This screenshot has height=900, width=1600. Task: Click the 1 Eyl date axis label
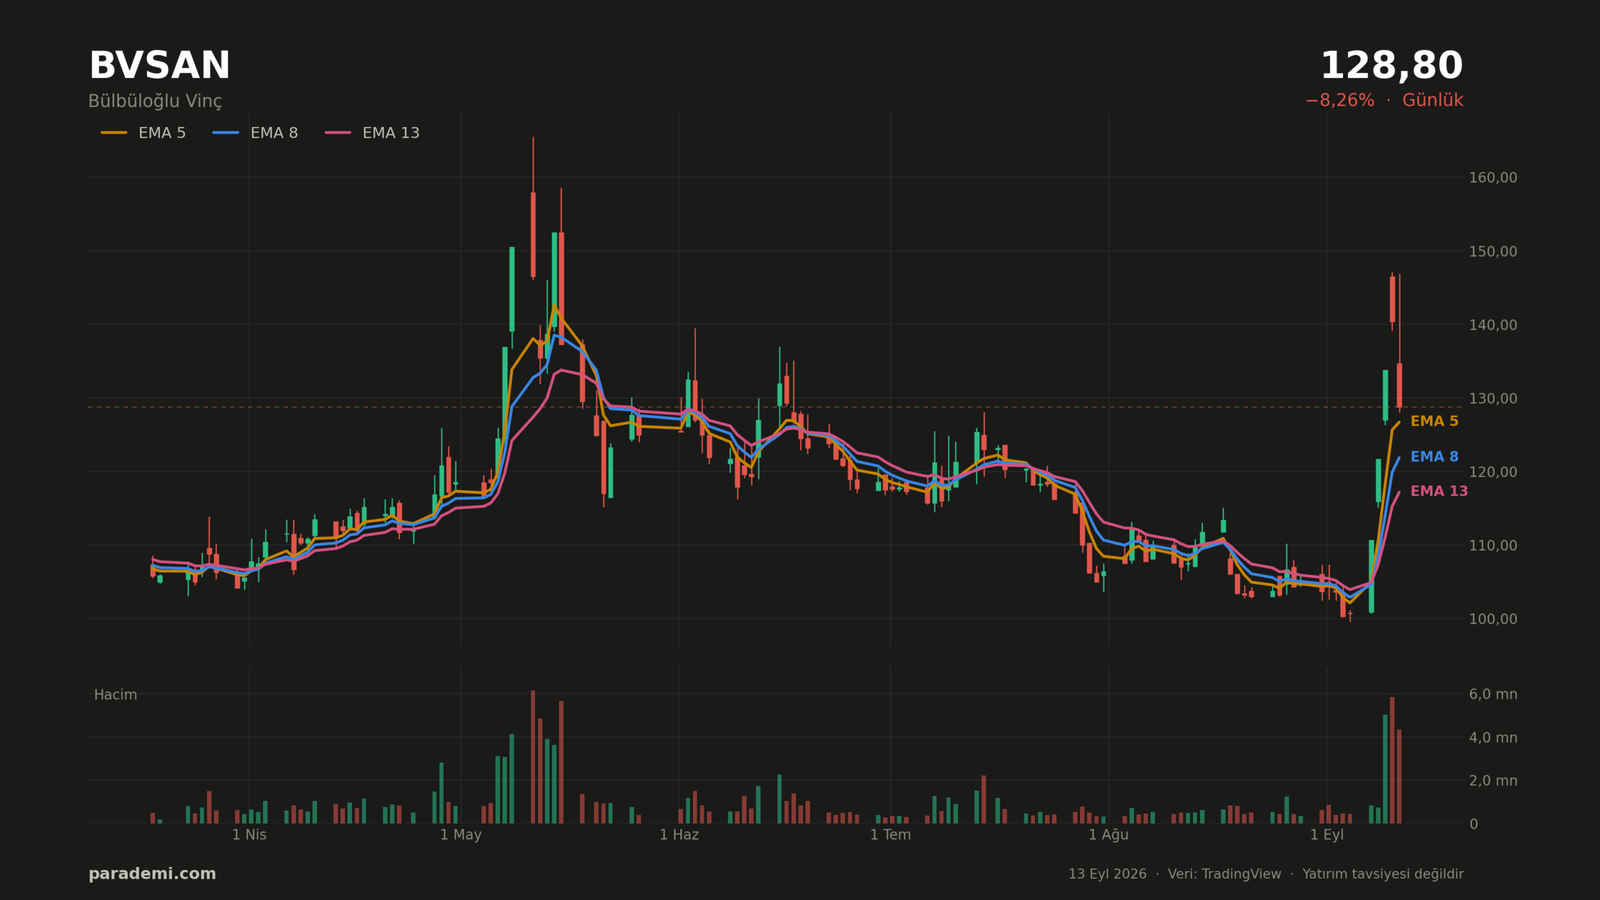pyautogui.click(x=1327, y=835)
